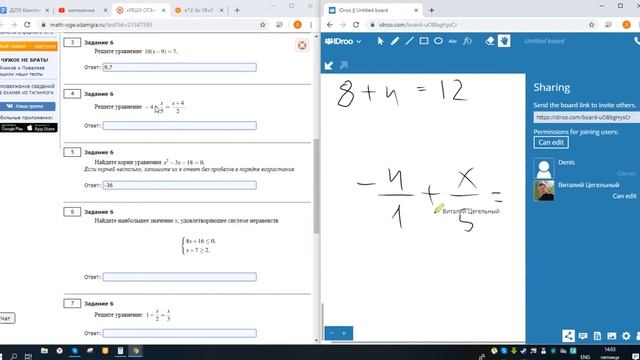The image size is (640, 360).
Task: Open the App Store badge
Action: coord(42,128)
